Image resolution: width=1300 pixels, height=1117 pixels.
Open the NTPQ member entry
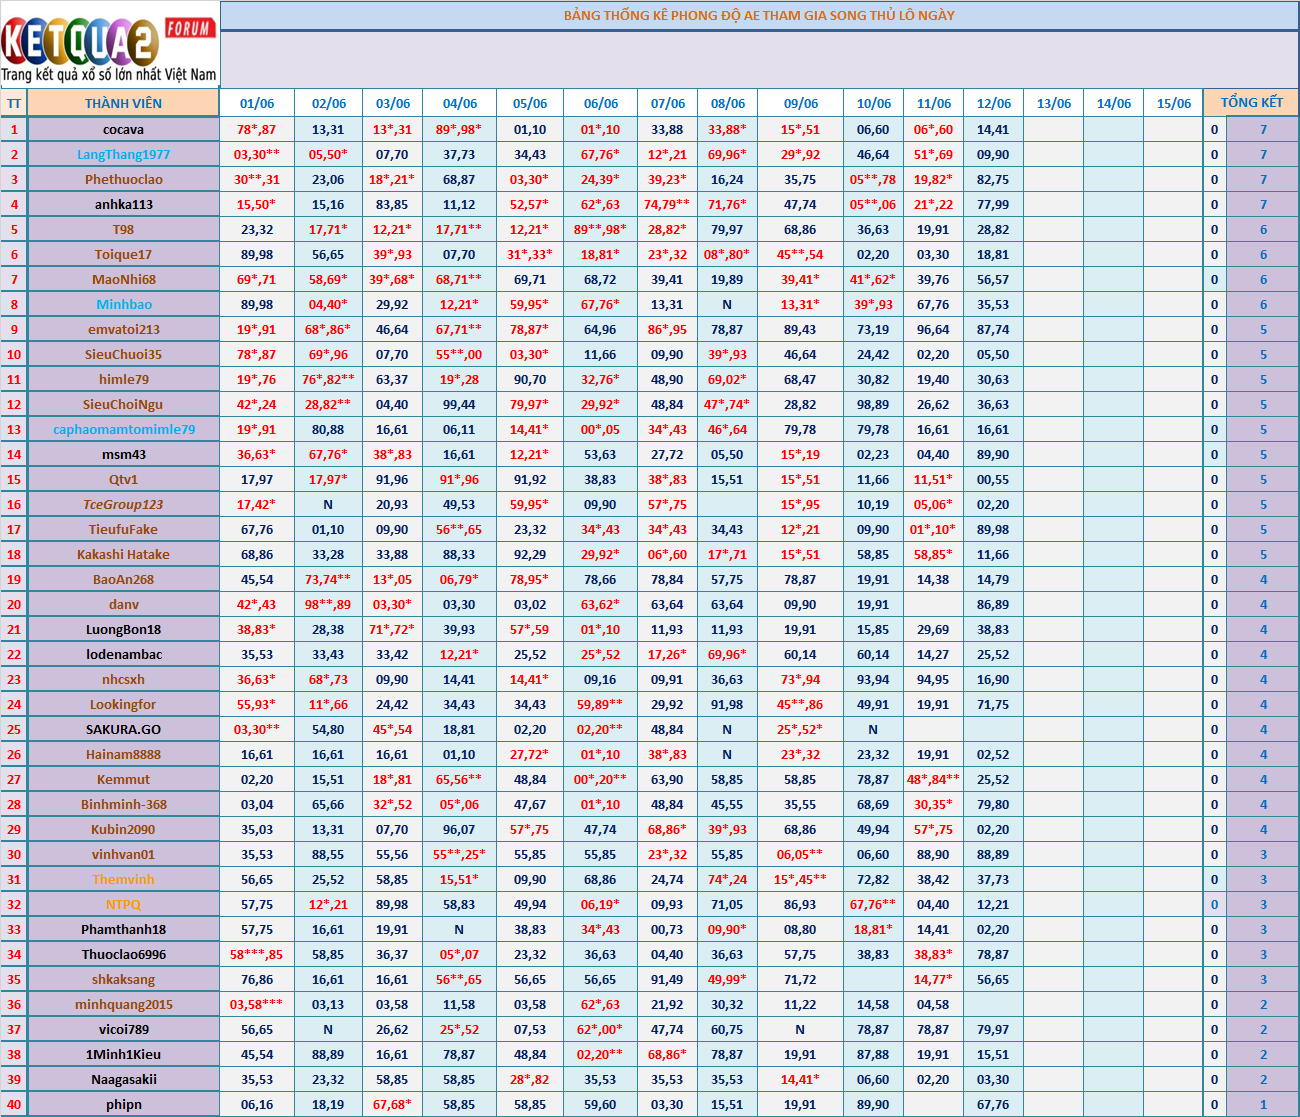123,905
